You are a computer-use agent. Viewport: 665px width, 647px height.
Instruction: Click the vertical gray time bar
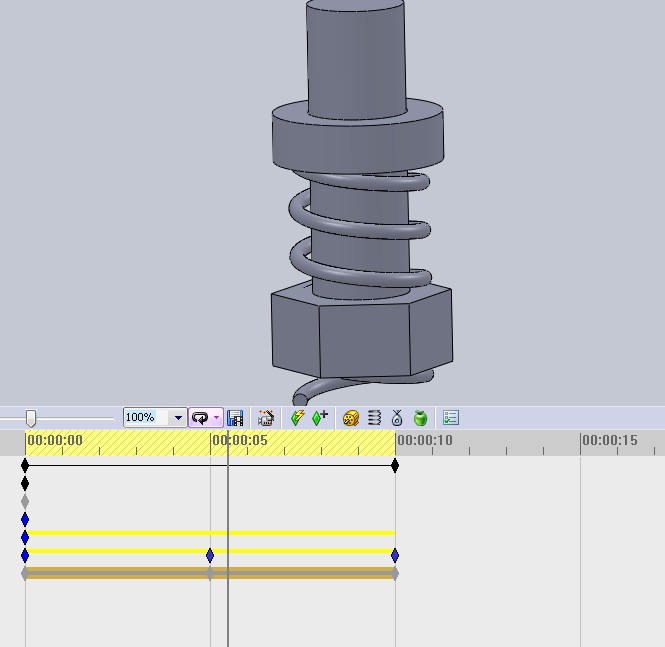point(228,538)
